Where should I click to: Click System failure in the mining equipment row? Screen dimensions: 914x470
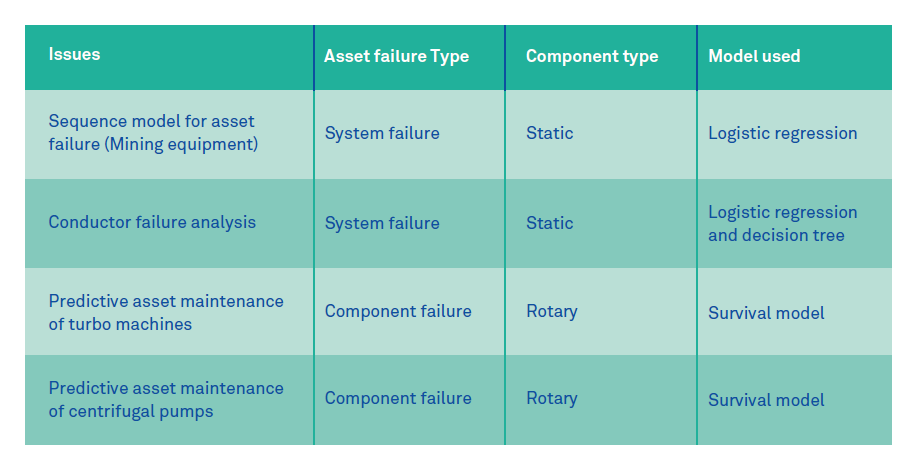tap(382, 134)
